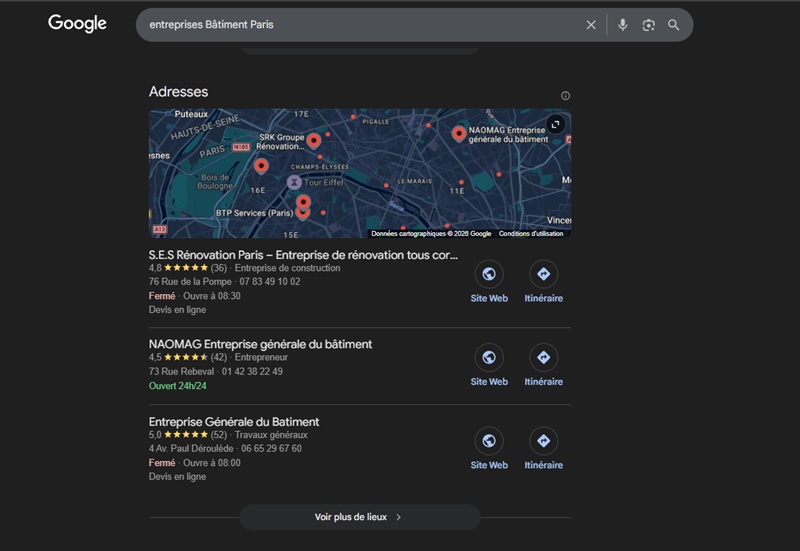This screenshot has height=551, width=800.
Task: Click Ouvre à 08:30 hours text
Action: 212,296
